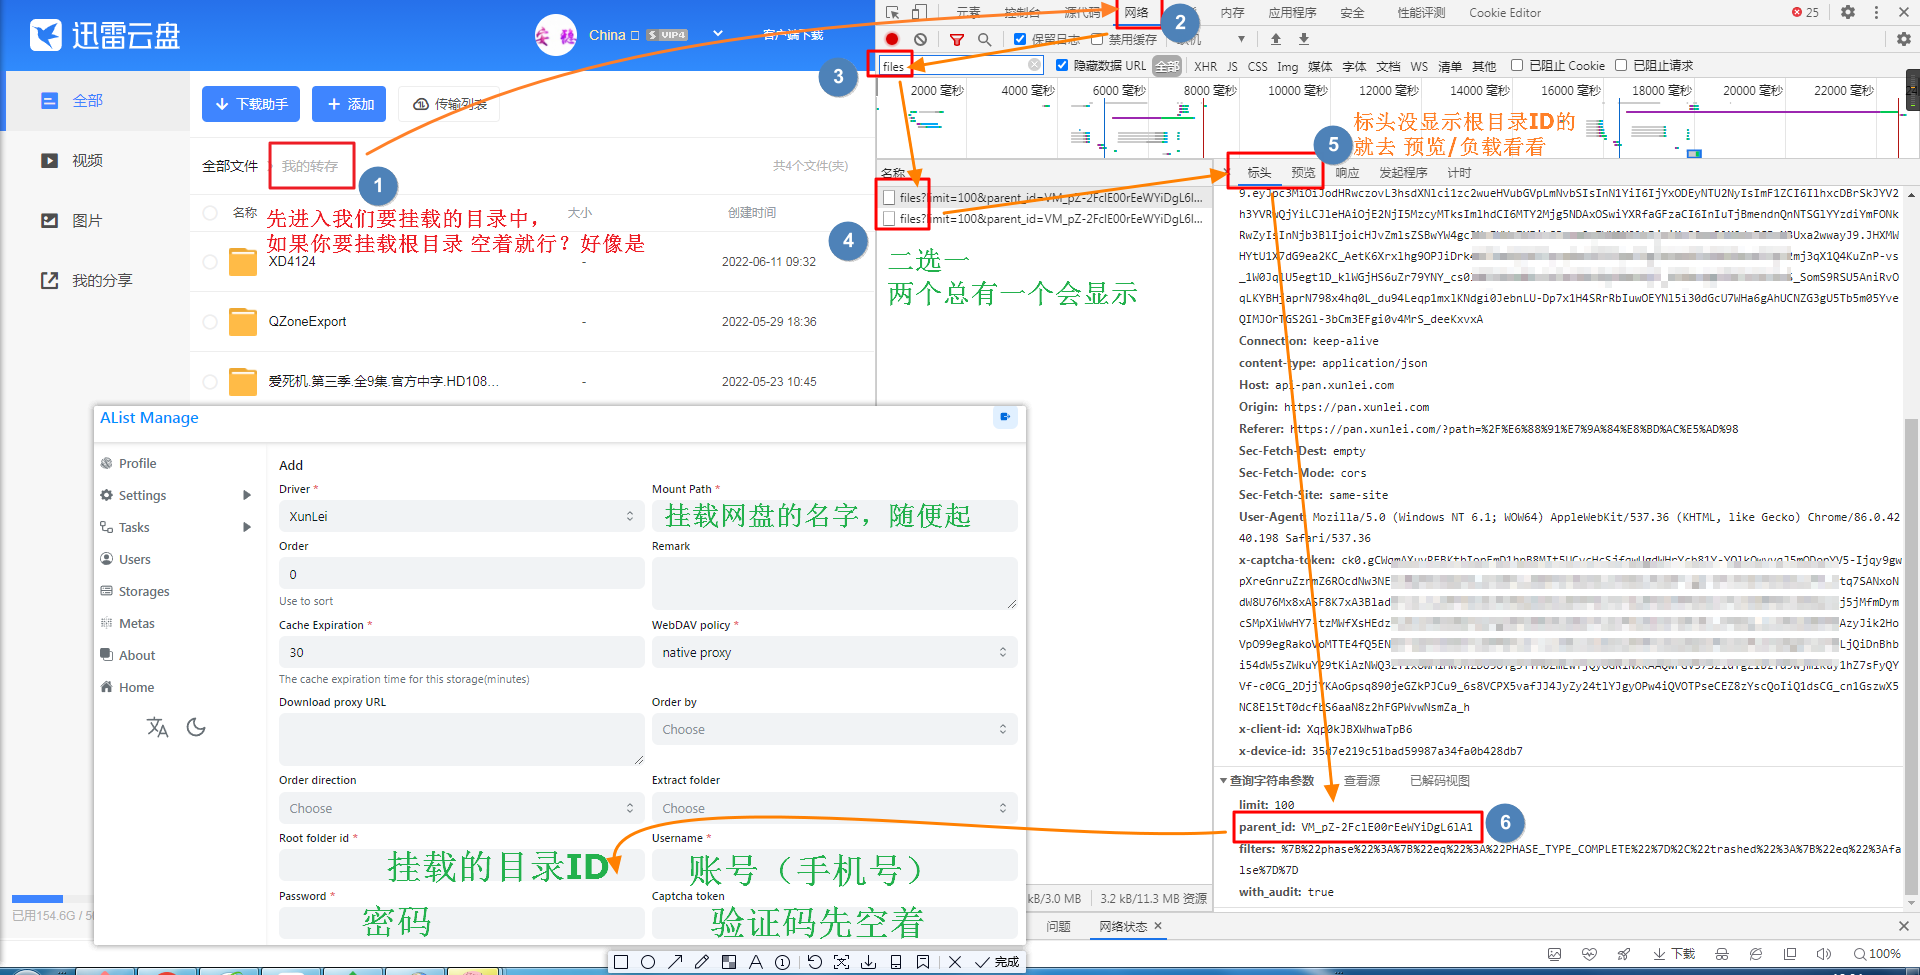Click the 添加 add button

(x=349, y=104)
